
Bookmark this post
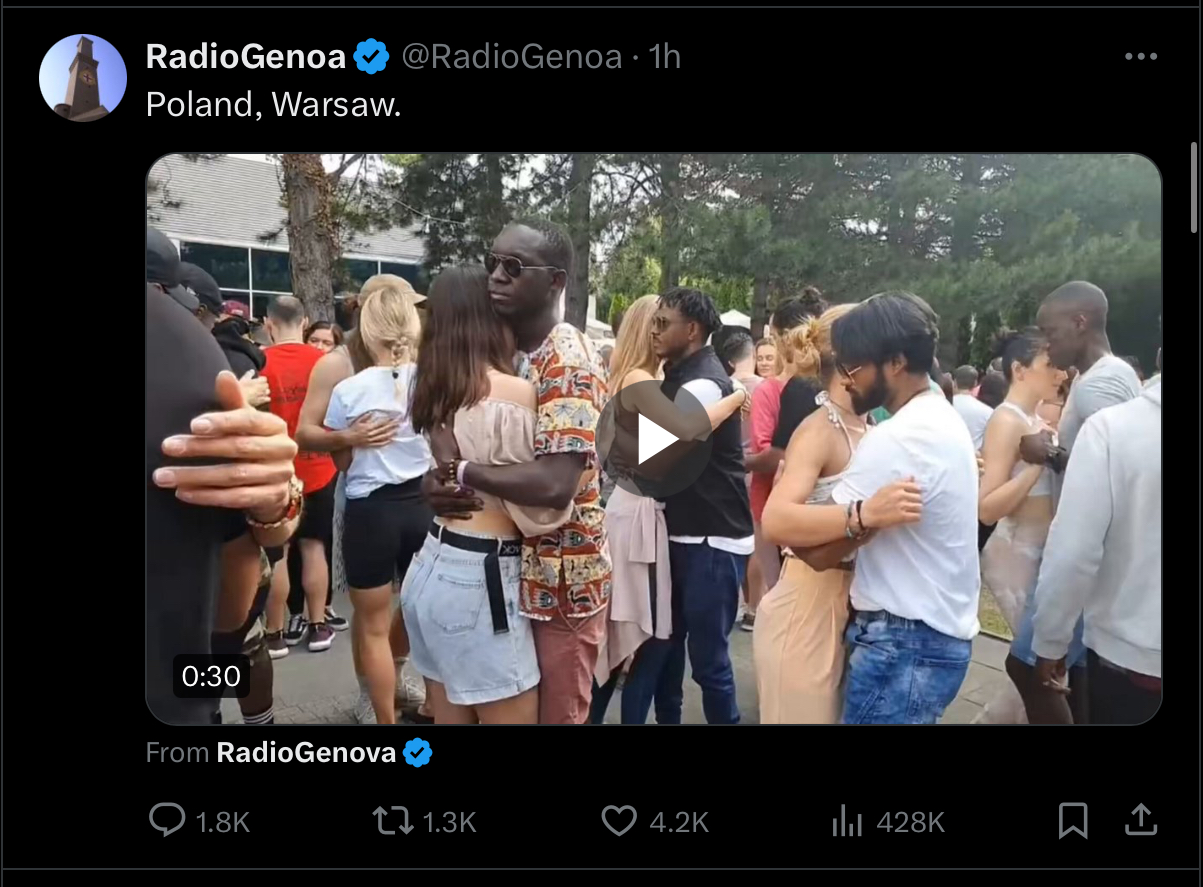1072,822
